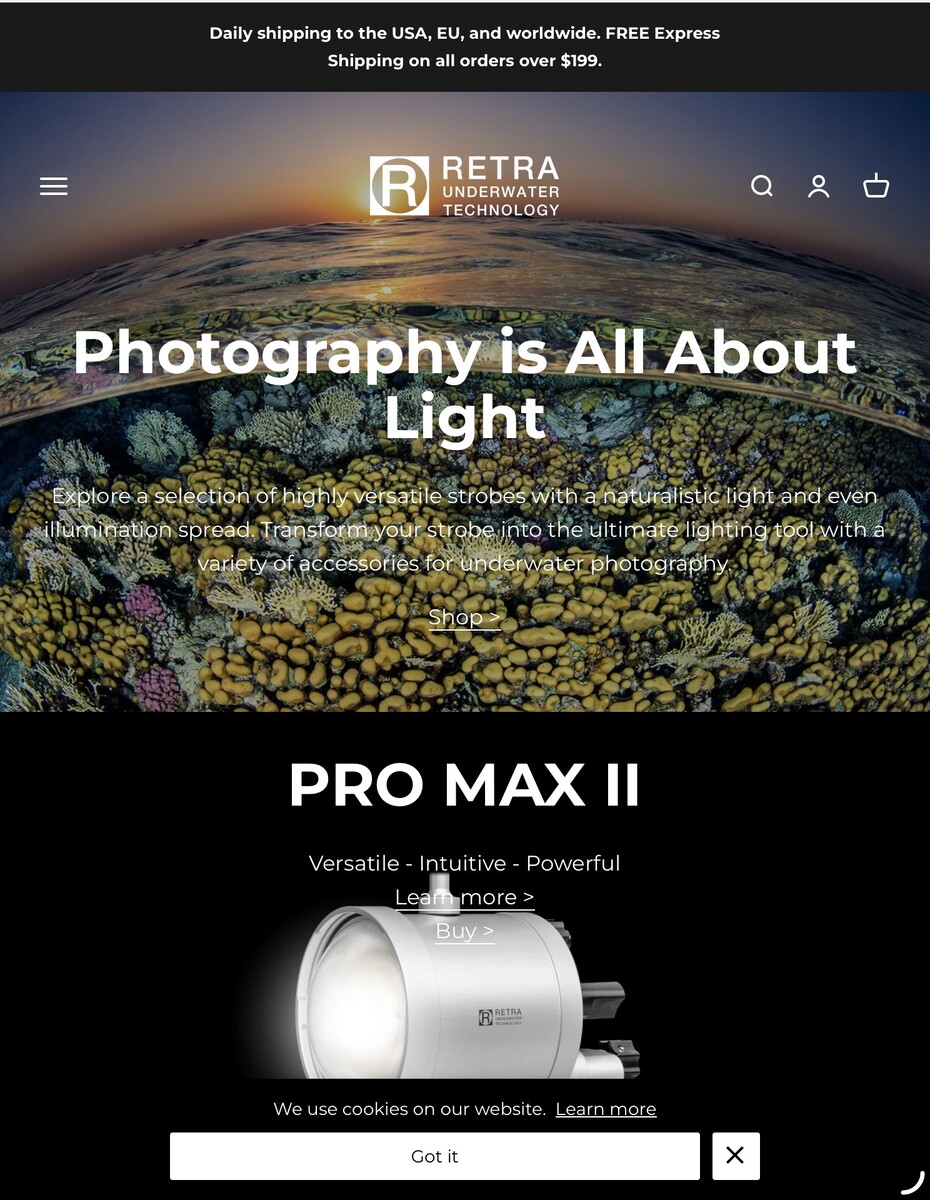
Task: Open PRO MAX II Learn more > link
Action: [465, 897]
